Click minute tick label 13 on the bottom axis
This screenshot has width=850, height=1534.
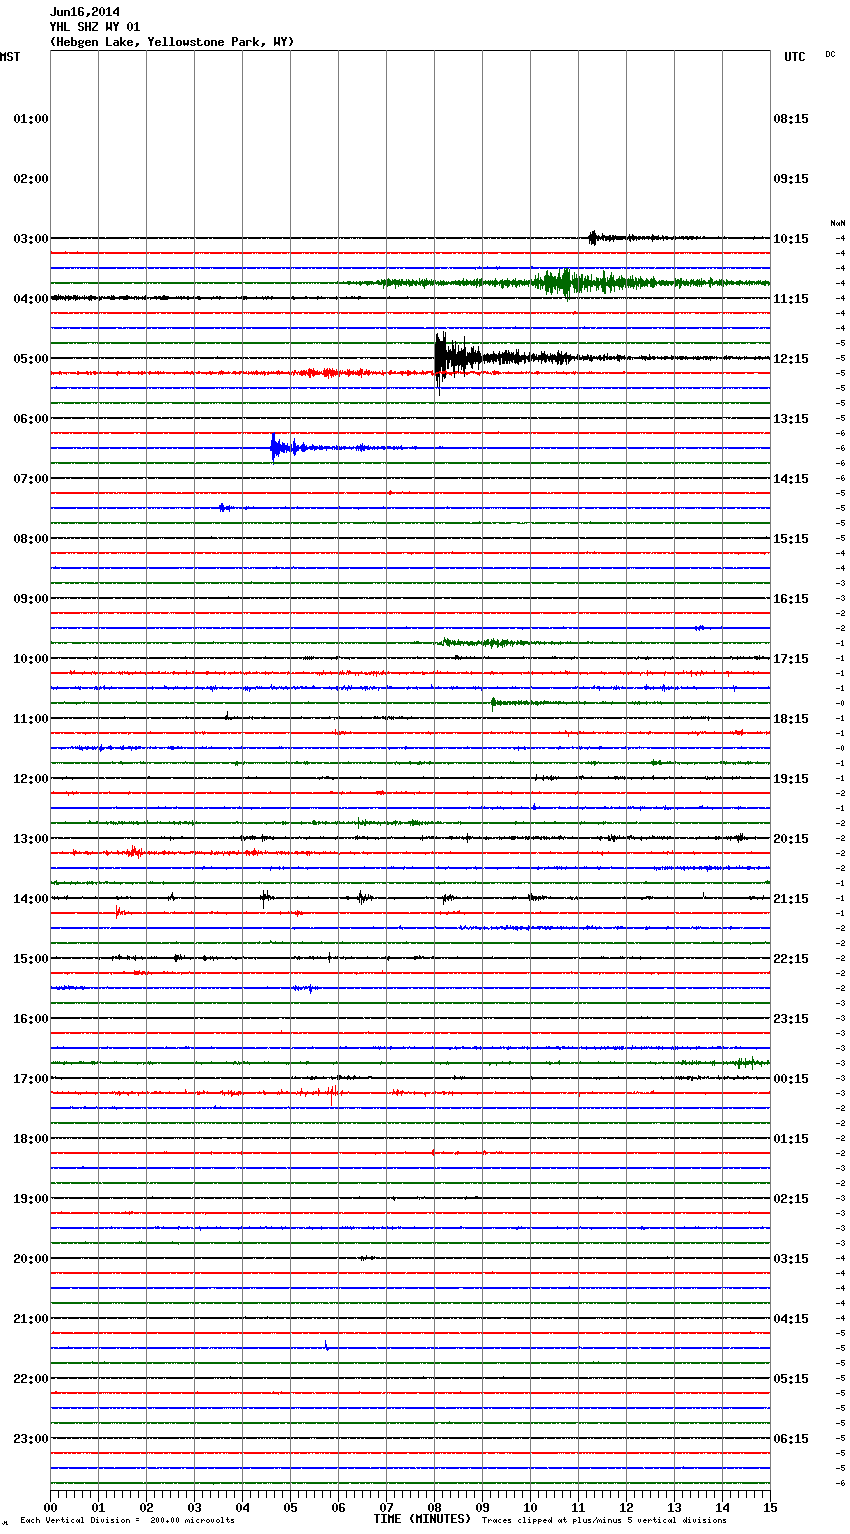click(674, 1507)
